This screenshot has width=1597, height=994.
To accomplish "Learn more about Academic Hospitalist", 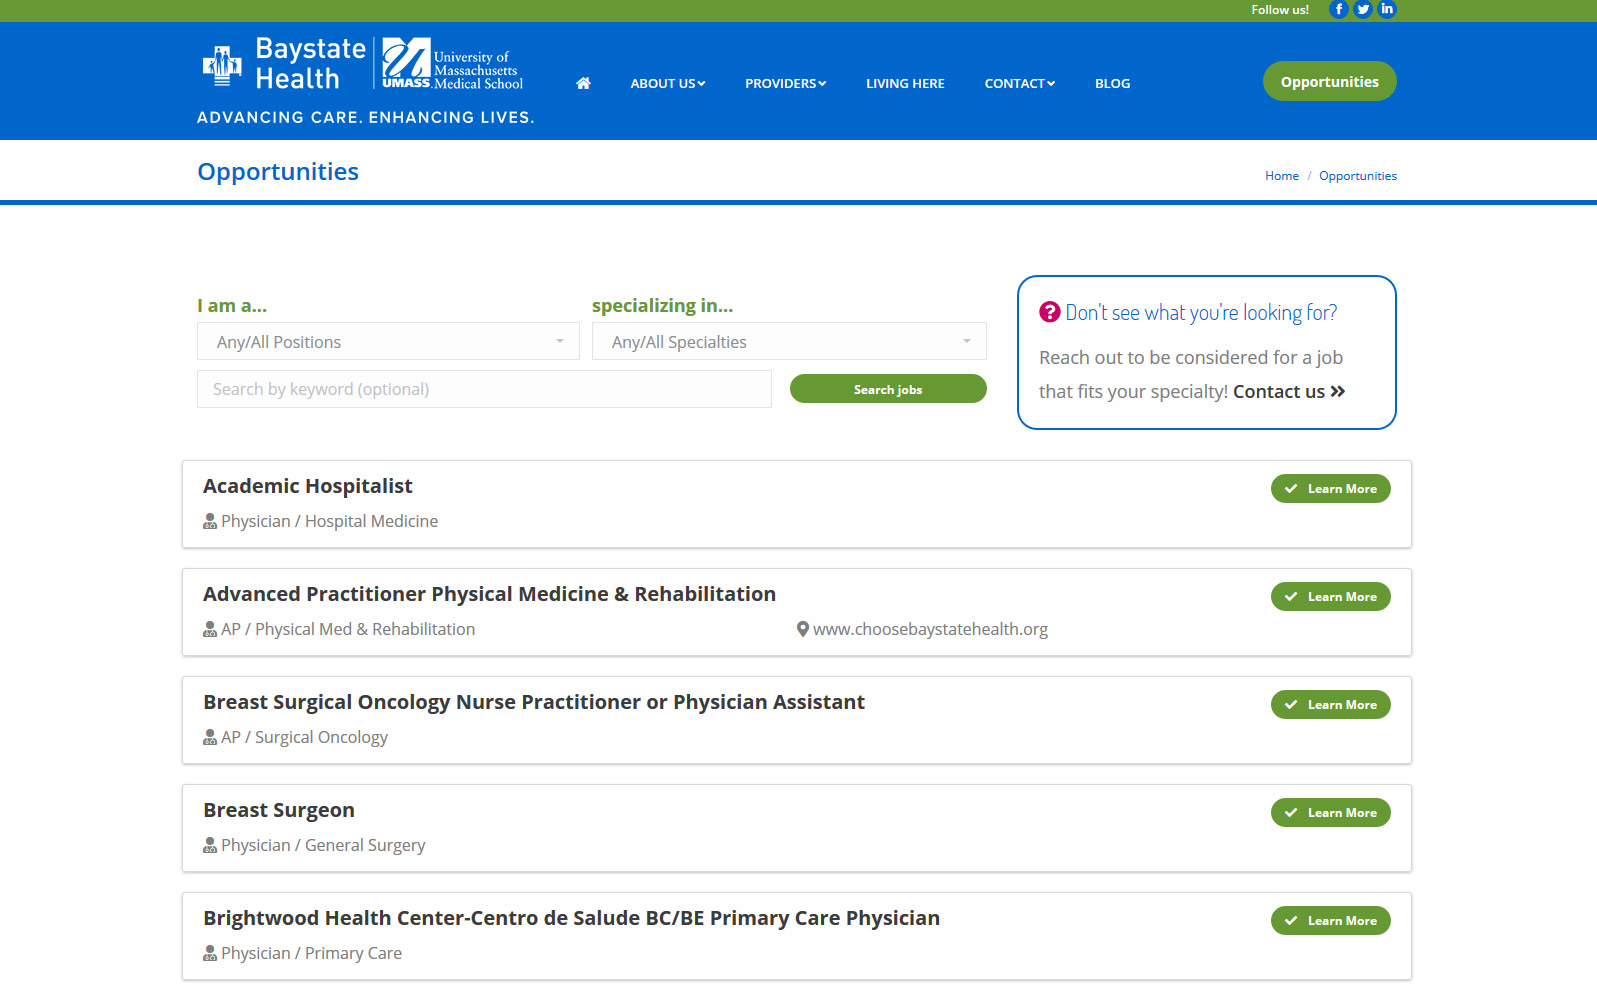I will pyautogui.click(x=1330, y=489).
